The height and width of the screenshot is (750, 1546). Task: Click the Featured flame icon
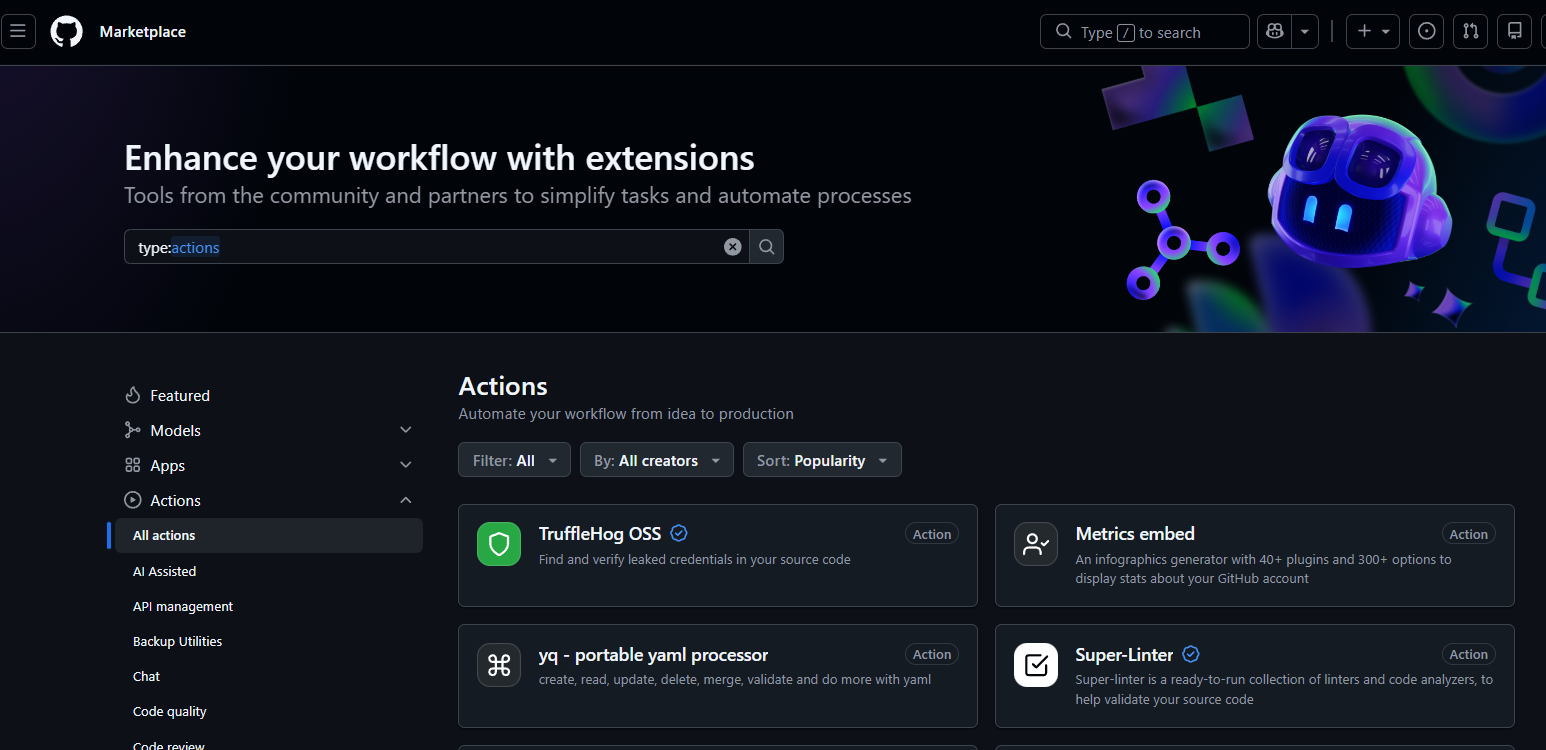[x=133, y=395]
